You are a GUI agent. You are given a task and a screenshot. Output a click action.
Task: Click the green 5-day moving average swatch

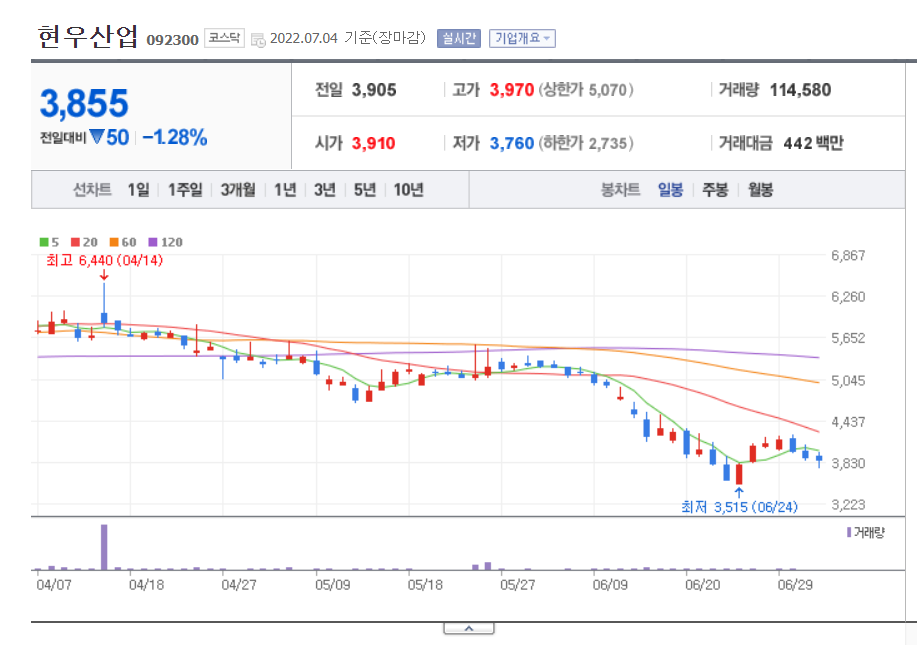click(44, 242)
